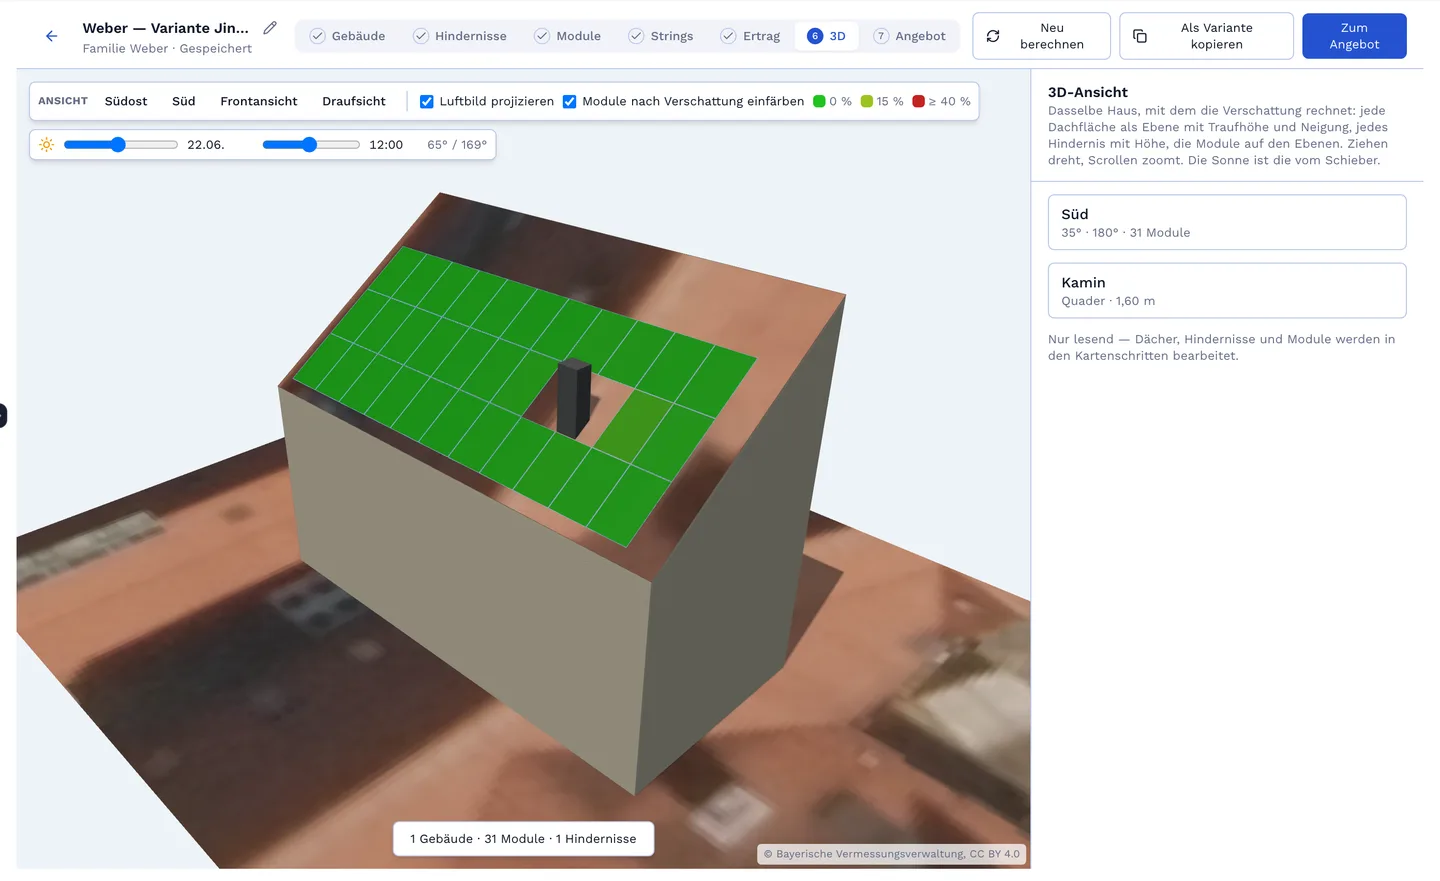Screen dimensions: 1440x881
Task: Click the pencil icon to rename variant
Action: click(270, 28)
